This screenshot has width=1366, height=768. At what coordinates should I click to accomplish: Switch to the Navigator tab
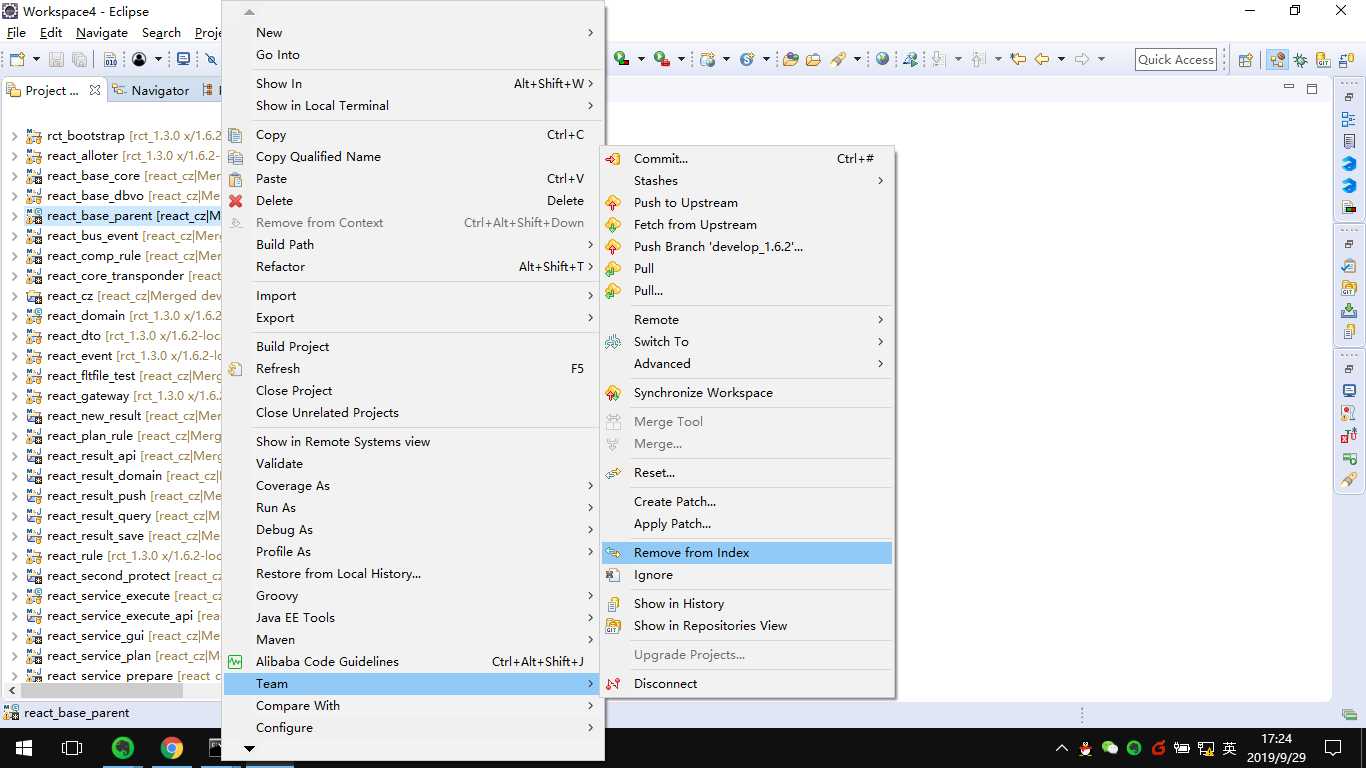151,90
